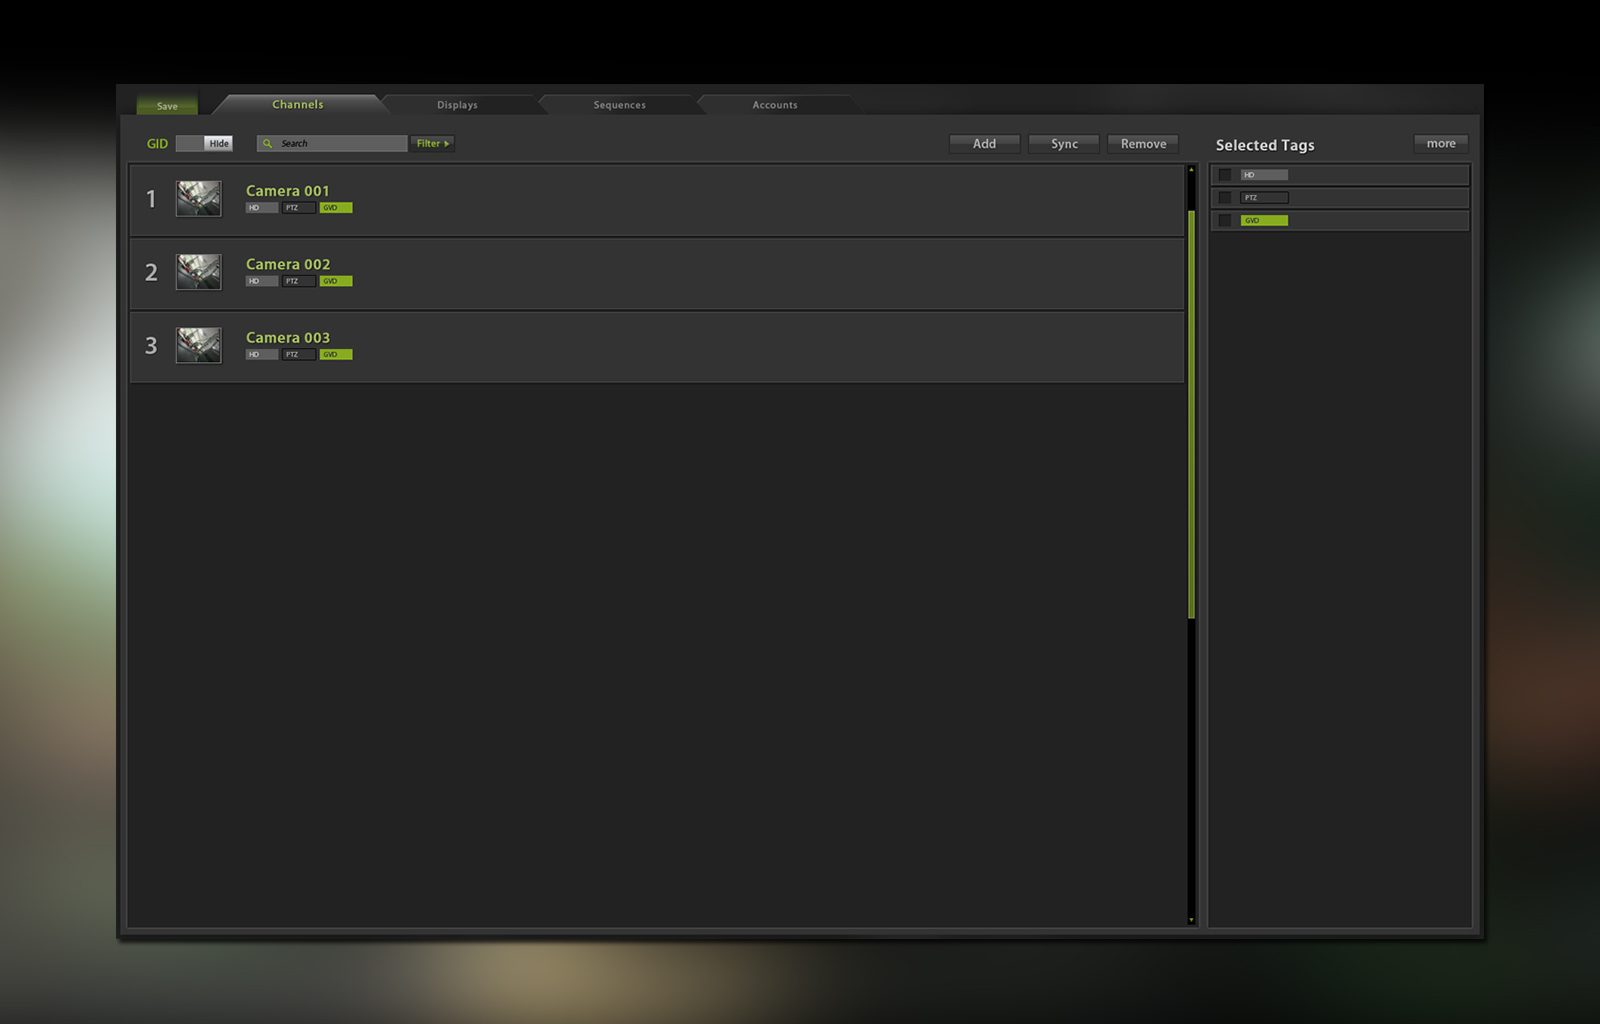This screenshot has height=1024, width=1600.
Task: Click the HD tag on Camera 001
Action: click(x=261, y=208)
